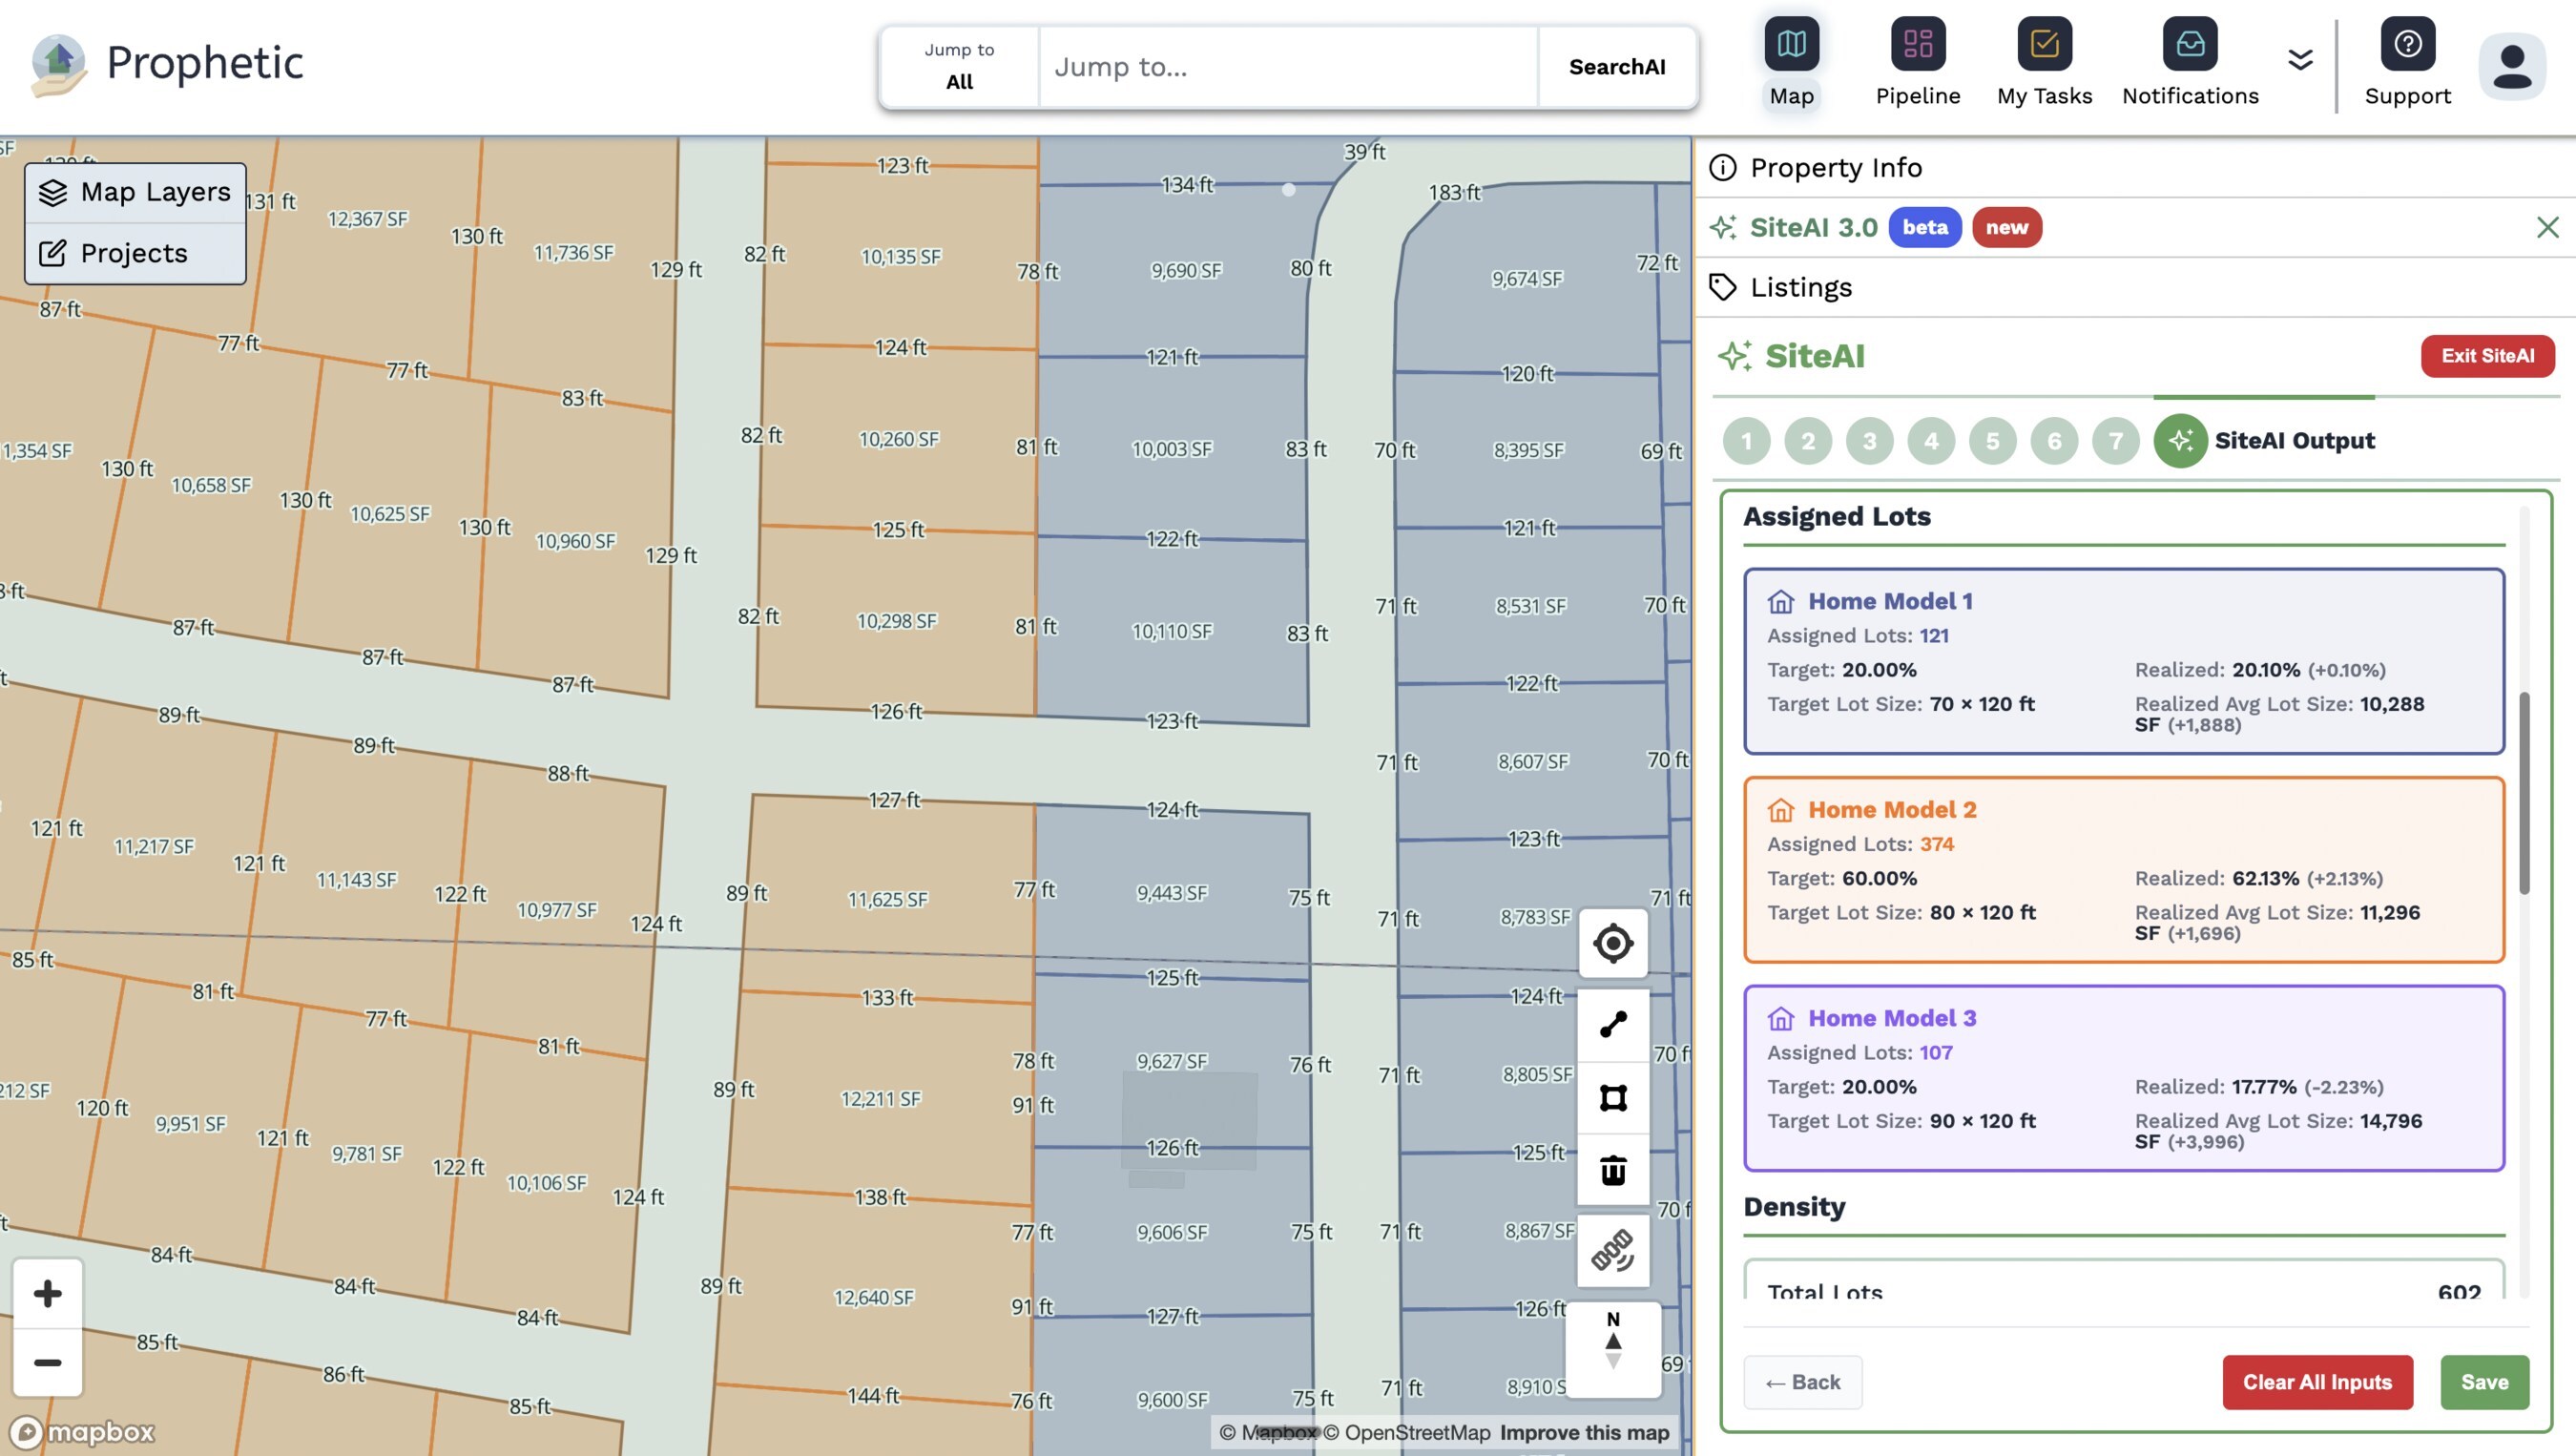Click the Back button
Screen dimensions: 2576x1456
tap(1802, 1382)
